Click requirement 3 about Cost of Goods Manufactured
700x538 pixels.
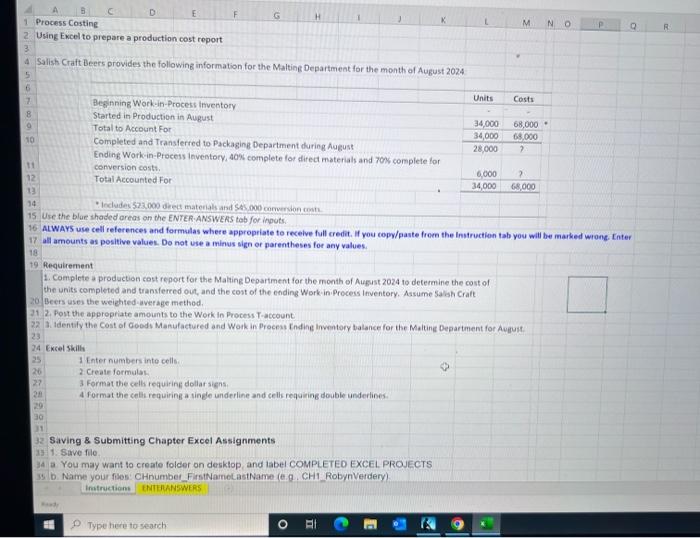(284, 327)
